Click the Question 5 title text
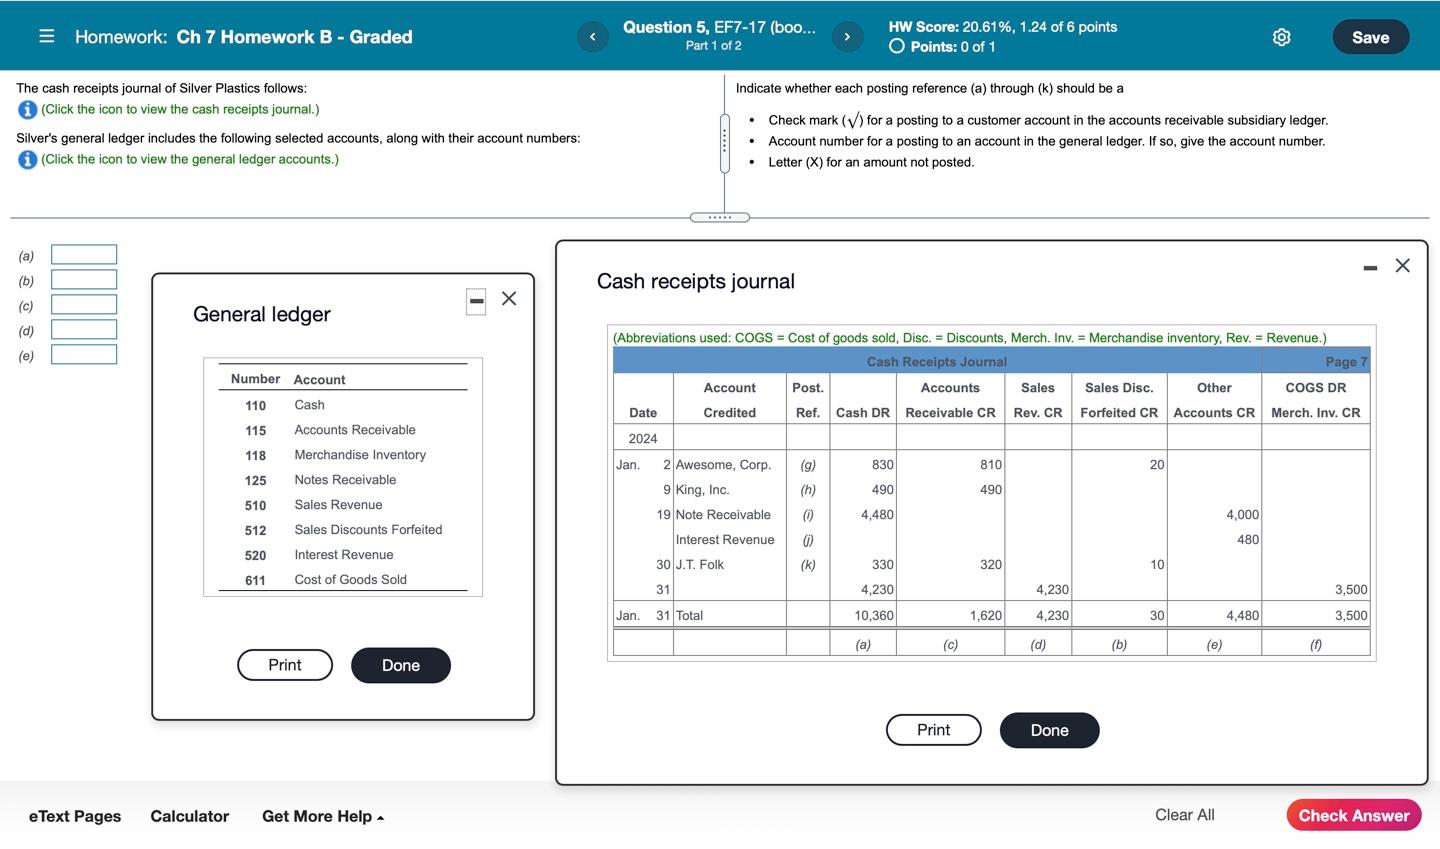 pos(719,27)
